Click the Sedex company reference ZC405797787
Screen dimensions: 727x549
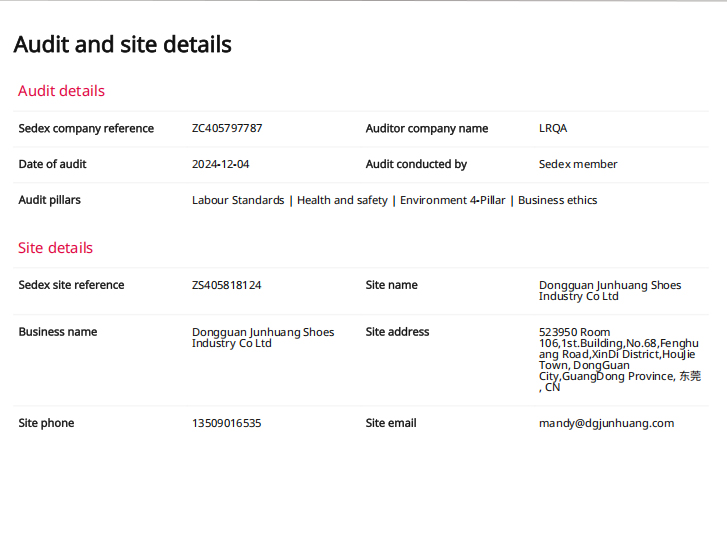point(227,129)
